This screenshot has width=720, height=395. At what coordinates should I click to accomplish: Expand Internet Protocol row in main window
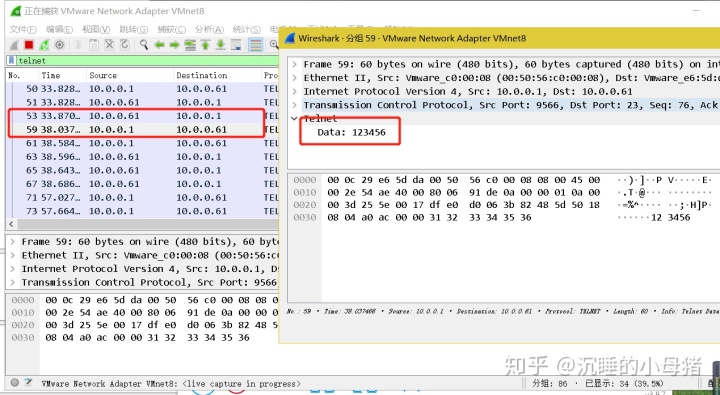(x=13, y=269)
